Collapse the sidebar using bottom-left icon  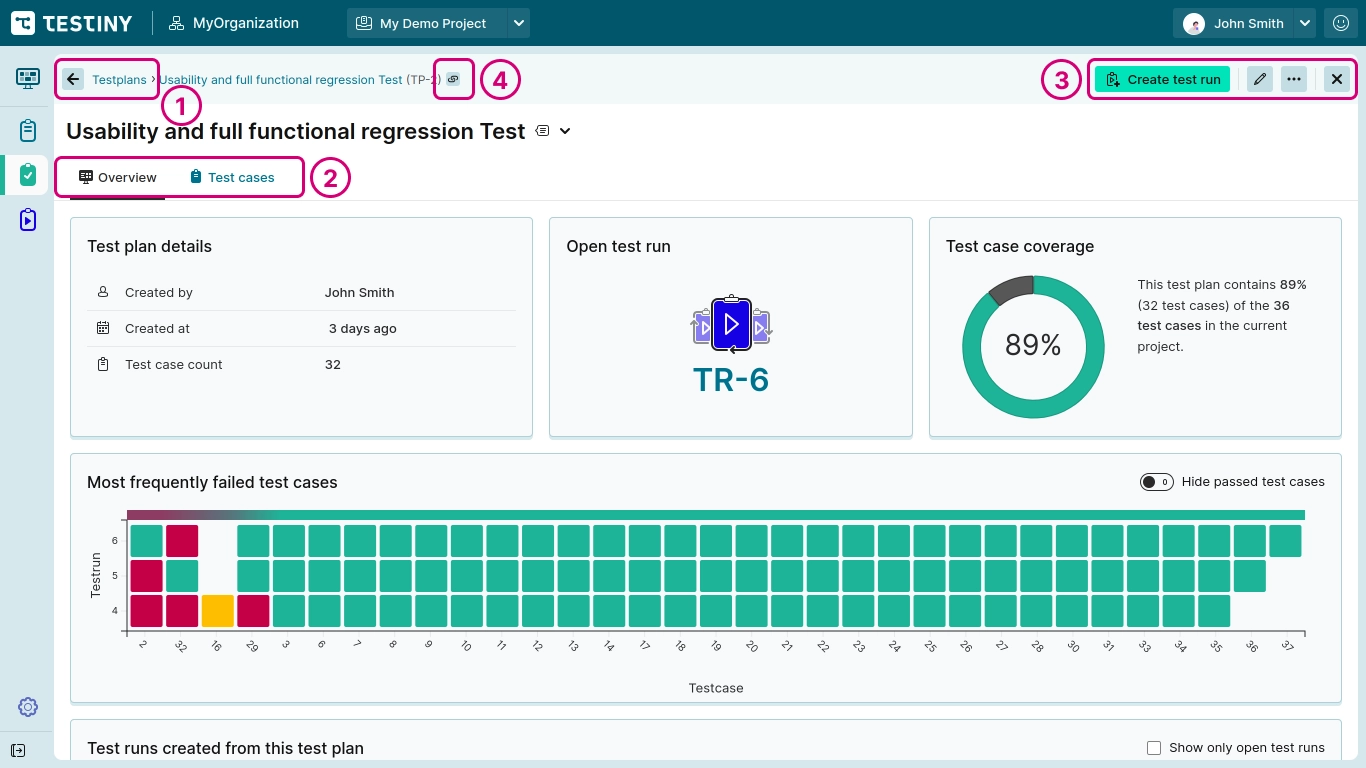[x=18, y=750]
